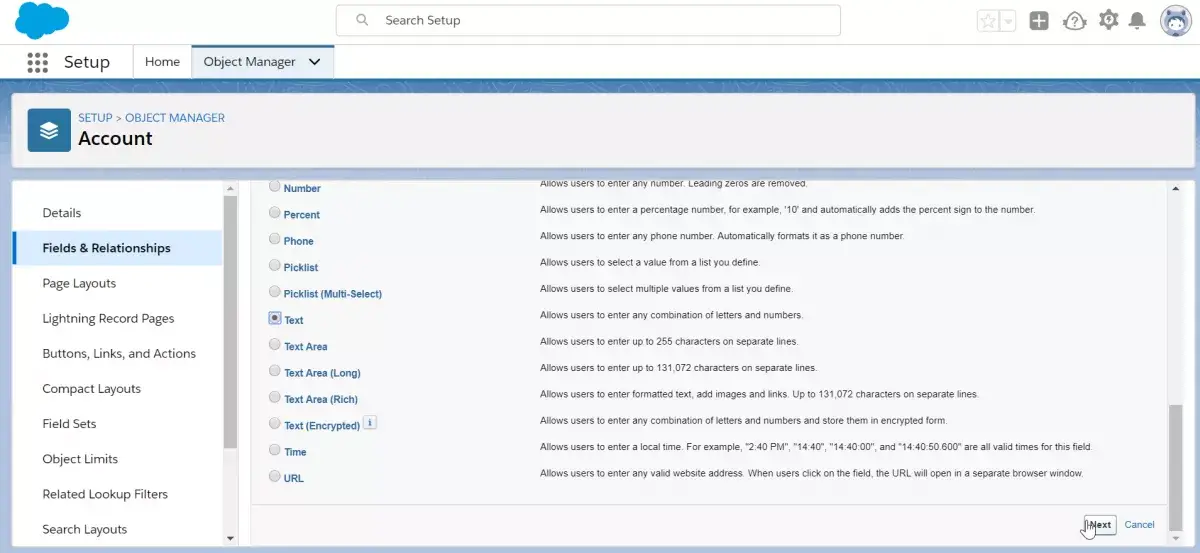
Task: Select Fields & Relationships in sidebar
Action: tap(118, 248)
